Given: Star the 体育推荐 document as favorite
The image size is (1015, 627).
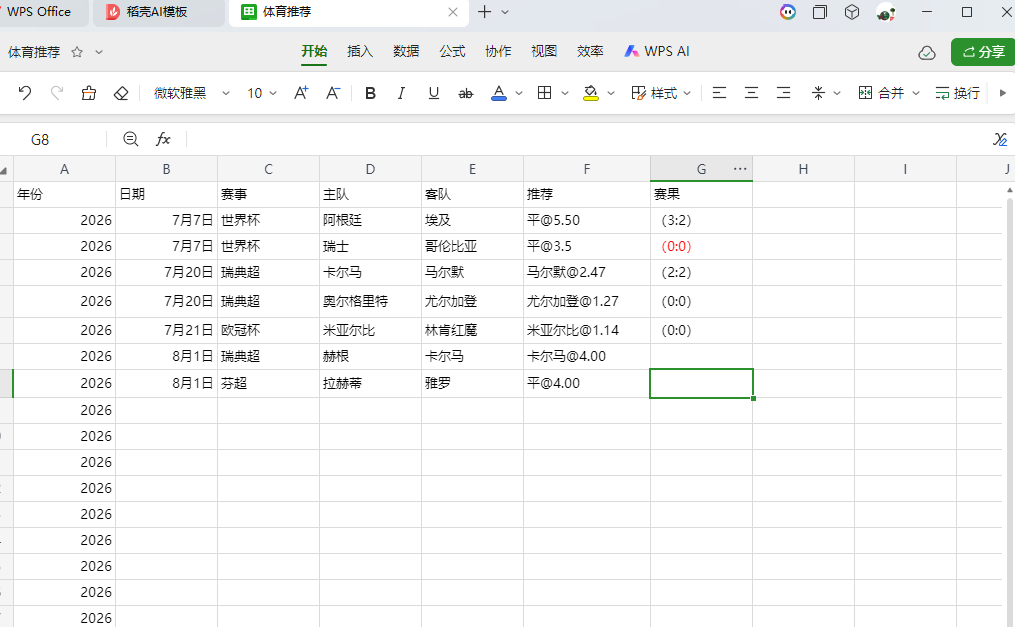Looking at the screenshot, I should (77, 52).
